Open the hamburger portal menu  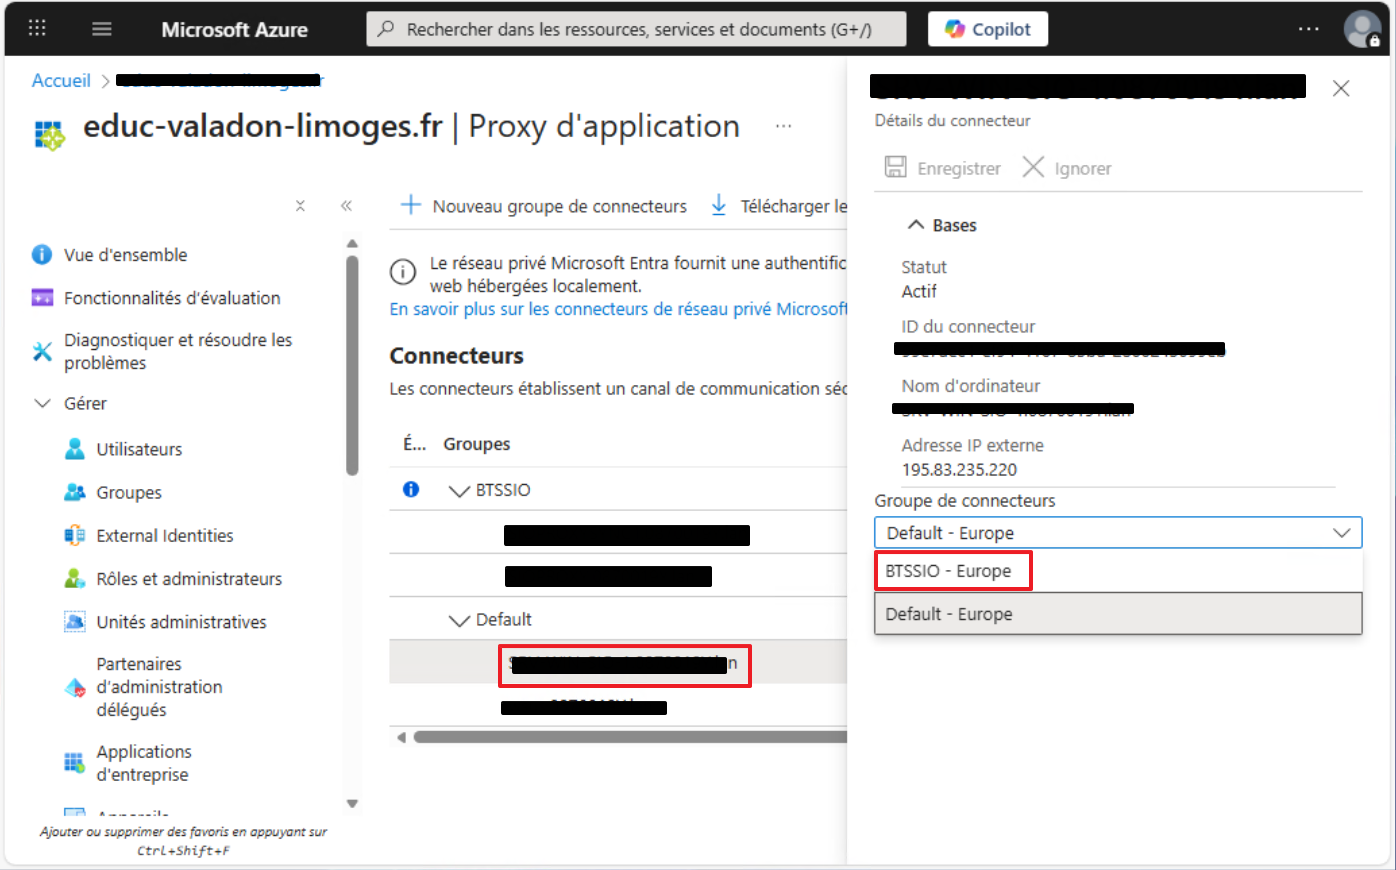click(102, 29)
